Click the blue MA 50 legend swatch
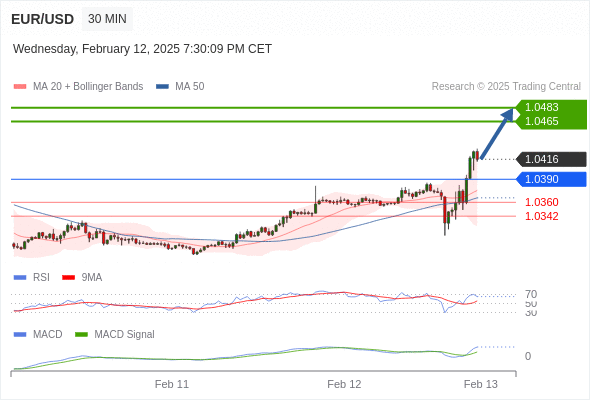The width and height of the screenshot is (590, 400). [162, 87]
